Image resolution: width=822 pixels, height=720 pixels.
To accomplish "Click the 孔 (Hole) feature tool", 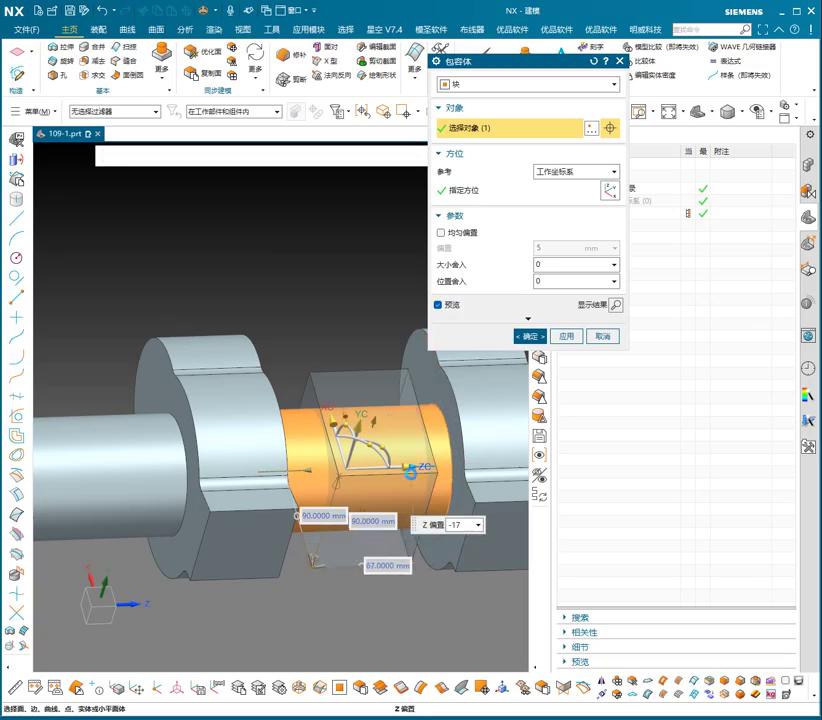I will tap(54, 75).
